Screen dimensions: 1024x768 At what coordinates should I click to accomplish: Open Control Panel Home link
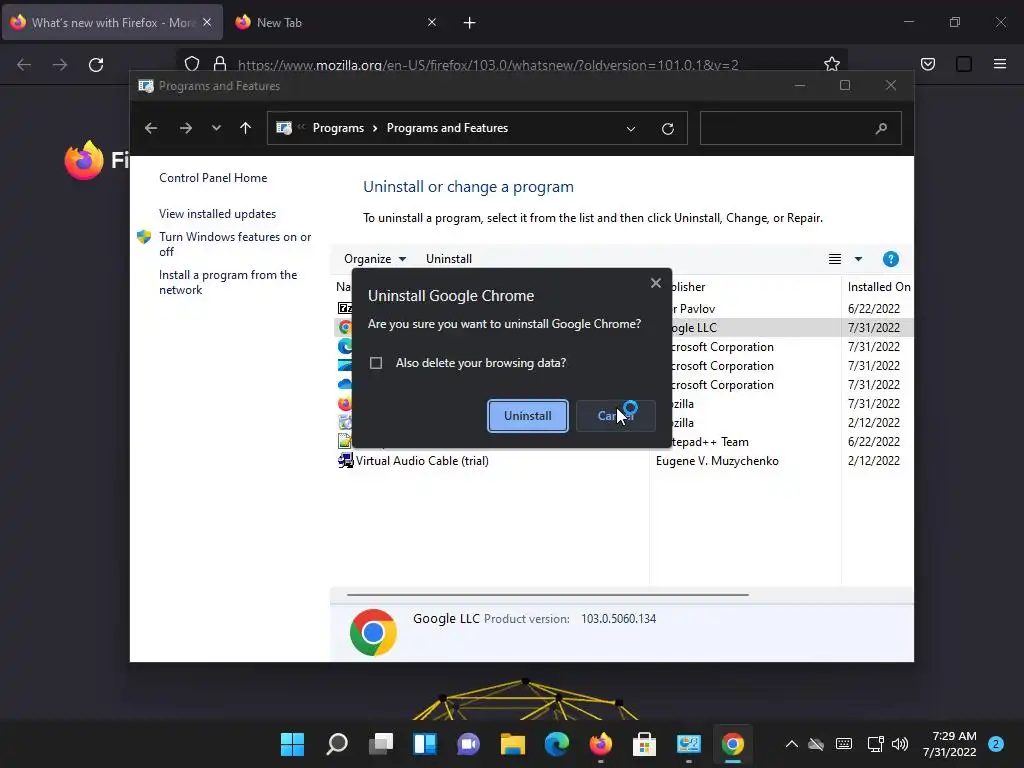[x=213, y=178]
